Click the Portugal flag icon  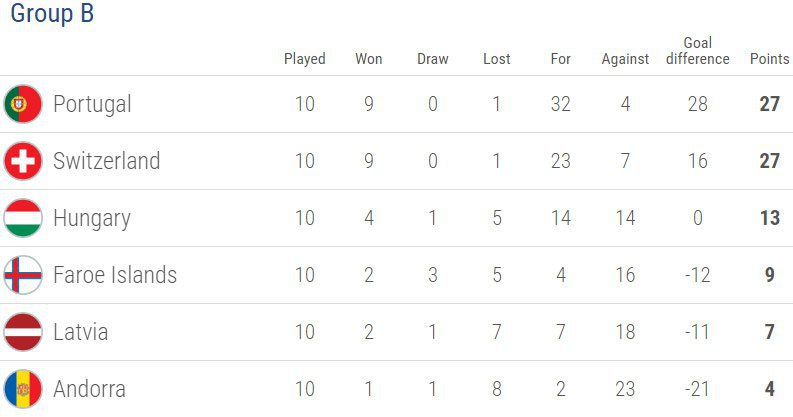[x=22, y=104]
